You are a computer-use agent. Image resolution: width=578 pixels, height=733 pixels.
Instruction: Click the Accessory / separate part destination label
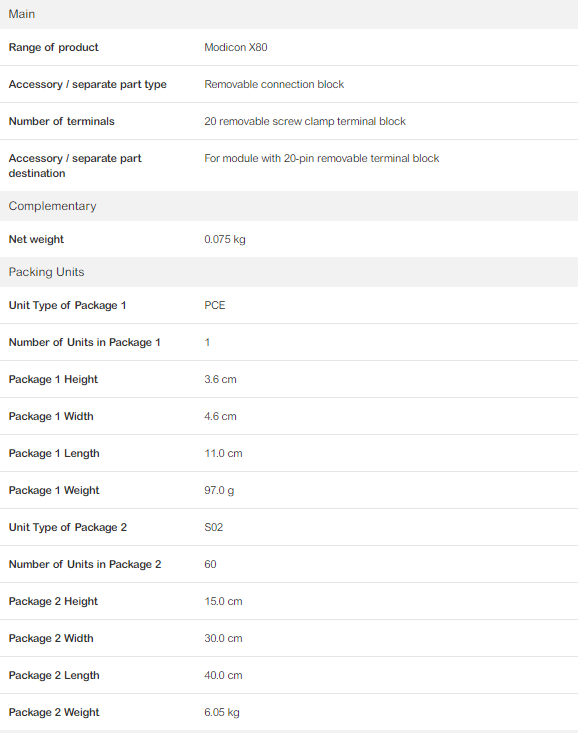[x=75, y=165]
